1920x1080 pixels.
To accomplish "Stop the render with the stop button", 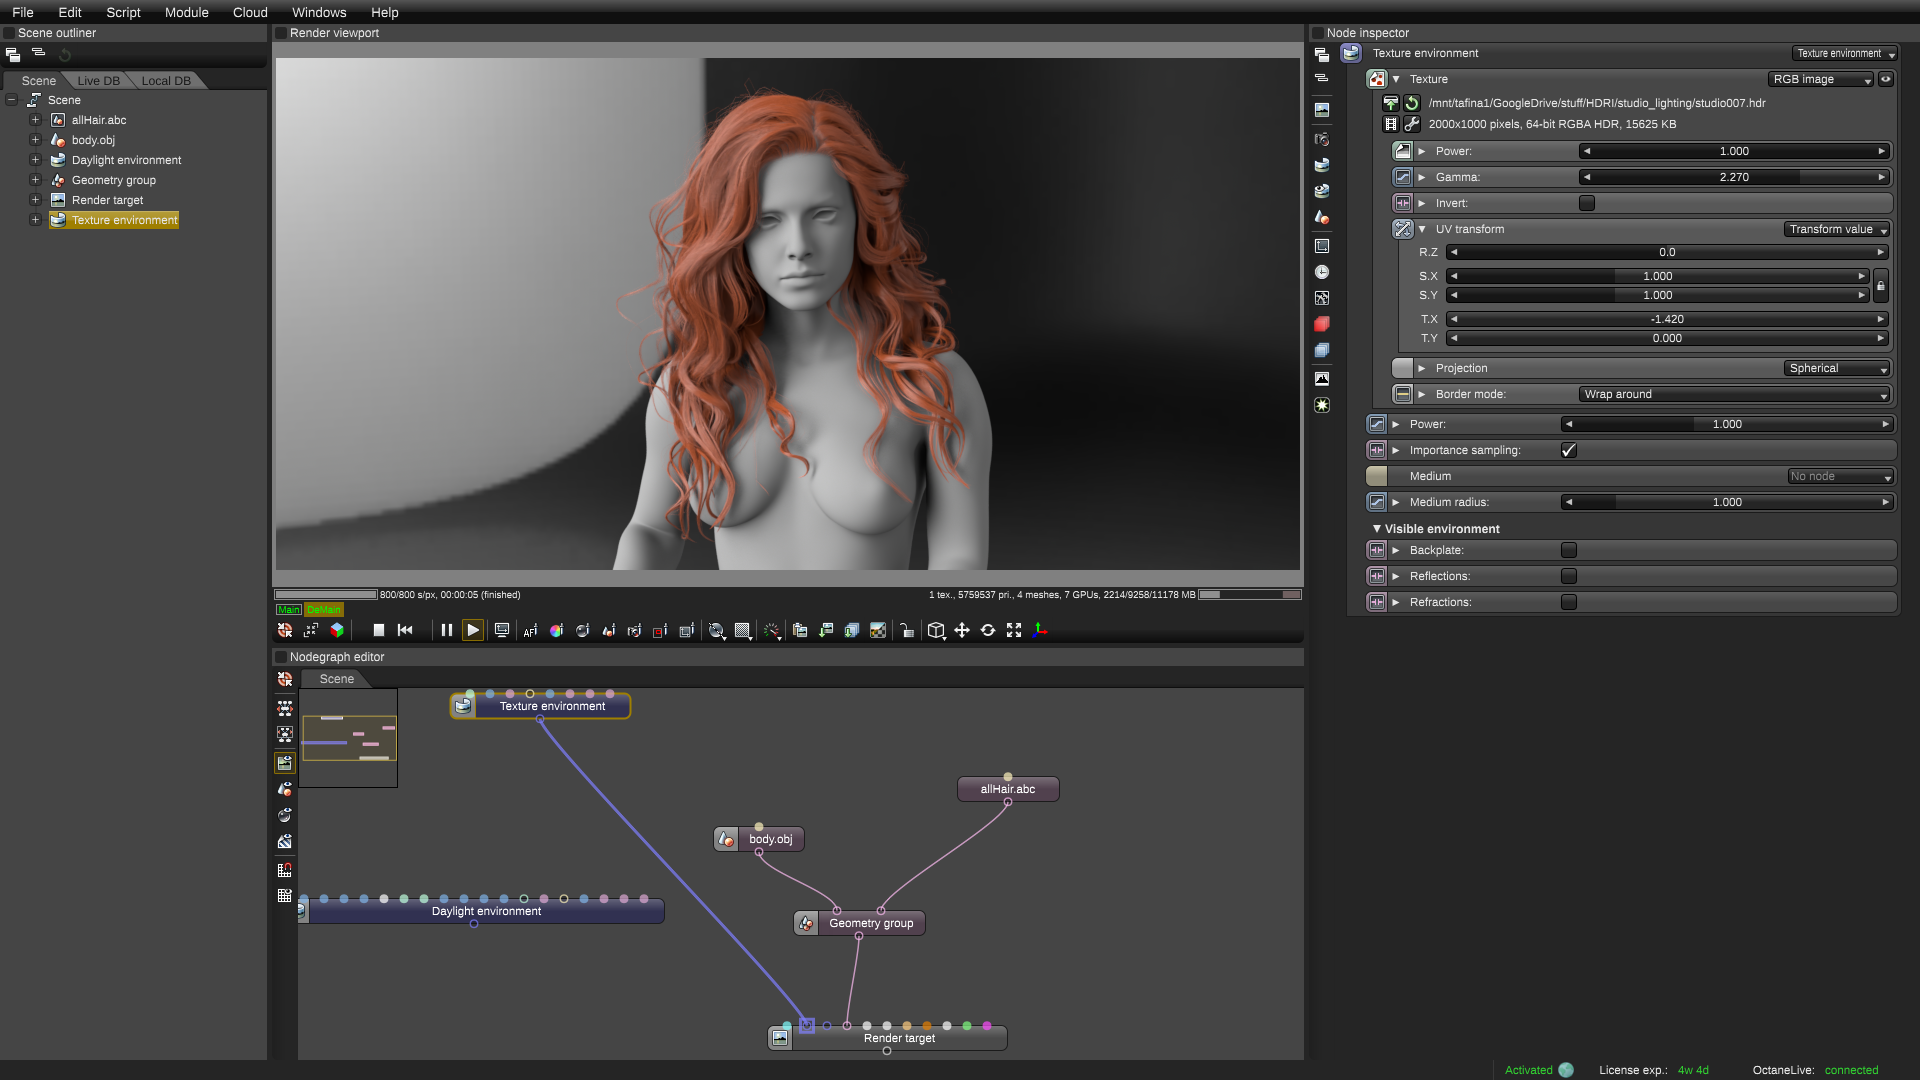I will pyautogui.click(x=378, y=630).
